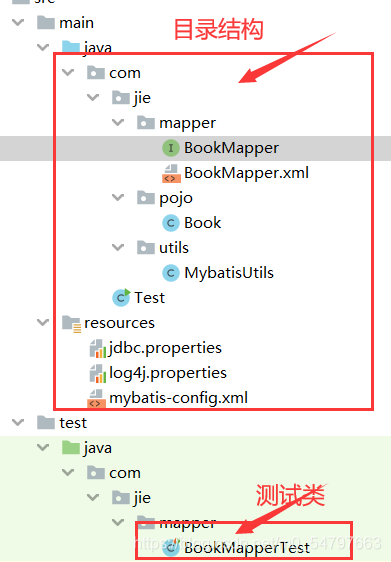Image resolution: width=391 pixels, height=562 pixels.
Task: Collapse the resources folder chevron
Action: tap(43, 323)
